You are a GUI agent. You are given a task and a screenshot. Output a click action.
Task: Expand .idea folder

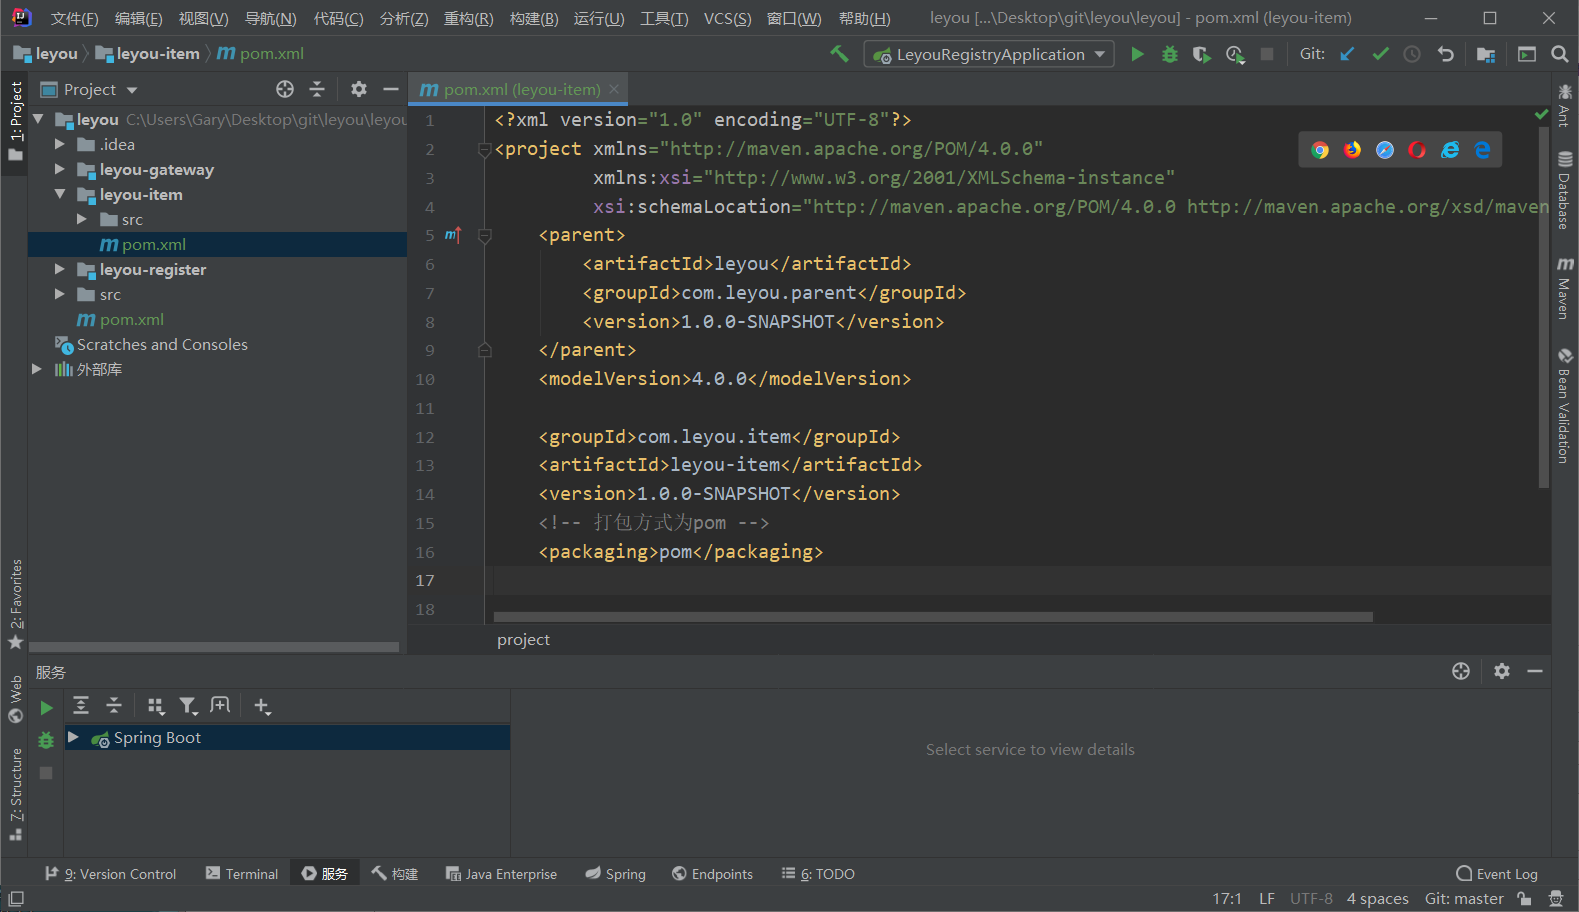60,144
